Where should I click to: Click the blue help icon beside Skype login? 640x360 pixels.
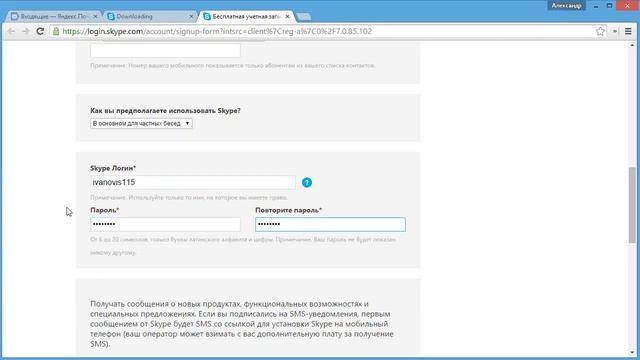click(307, 182)
